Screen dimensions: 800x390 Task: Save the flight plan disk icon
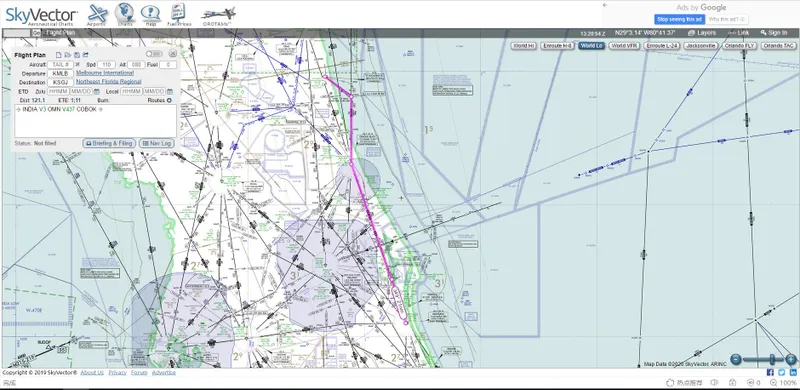pos(77,55)
